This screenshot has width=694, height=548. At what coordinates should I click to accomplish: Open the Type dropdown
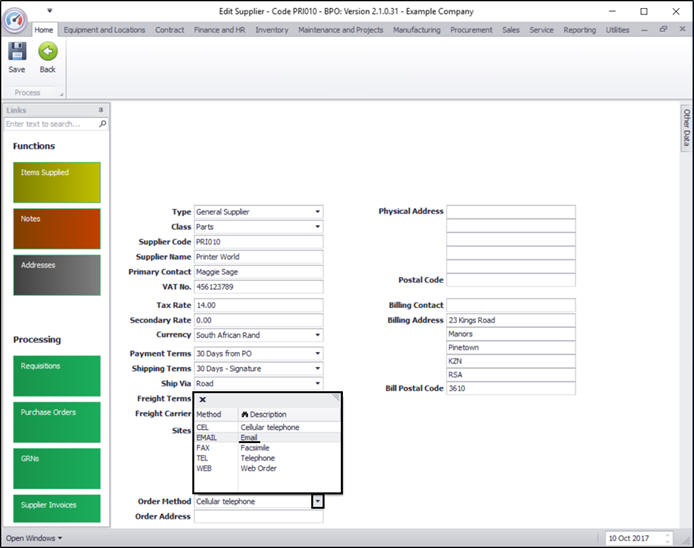pos(317,212)
